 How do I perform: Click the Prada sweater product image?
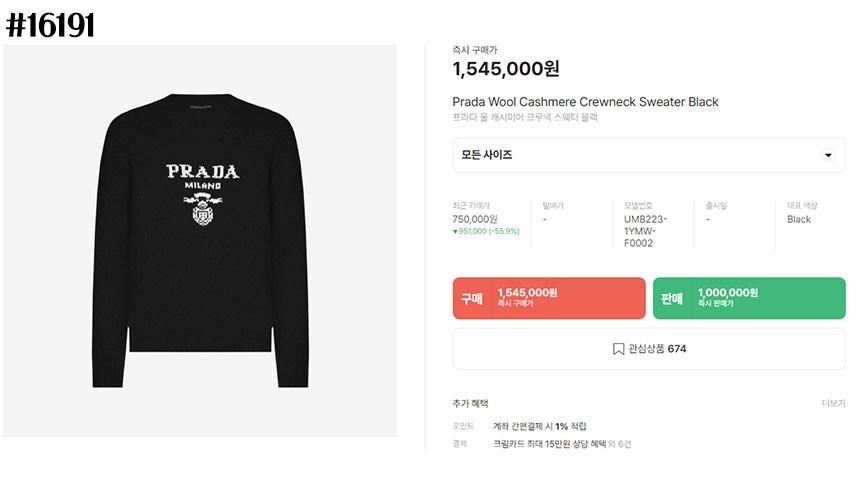coord(200,241)
